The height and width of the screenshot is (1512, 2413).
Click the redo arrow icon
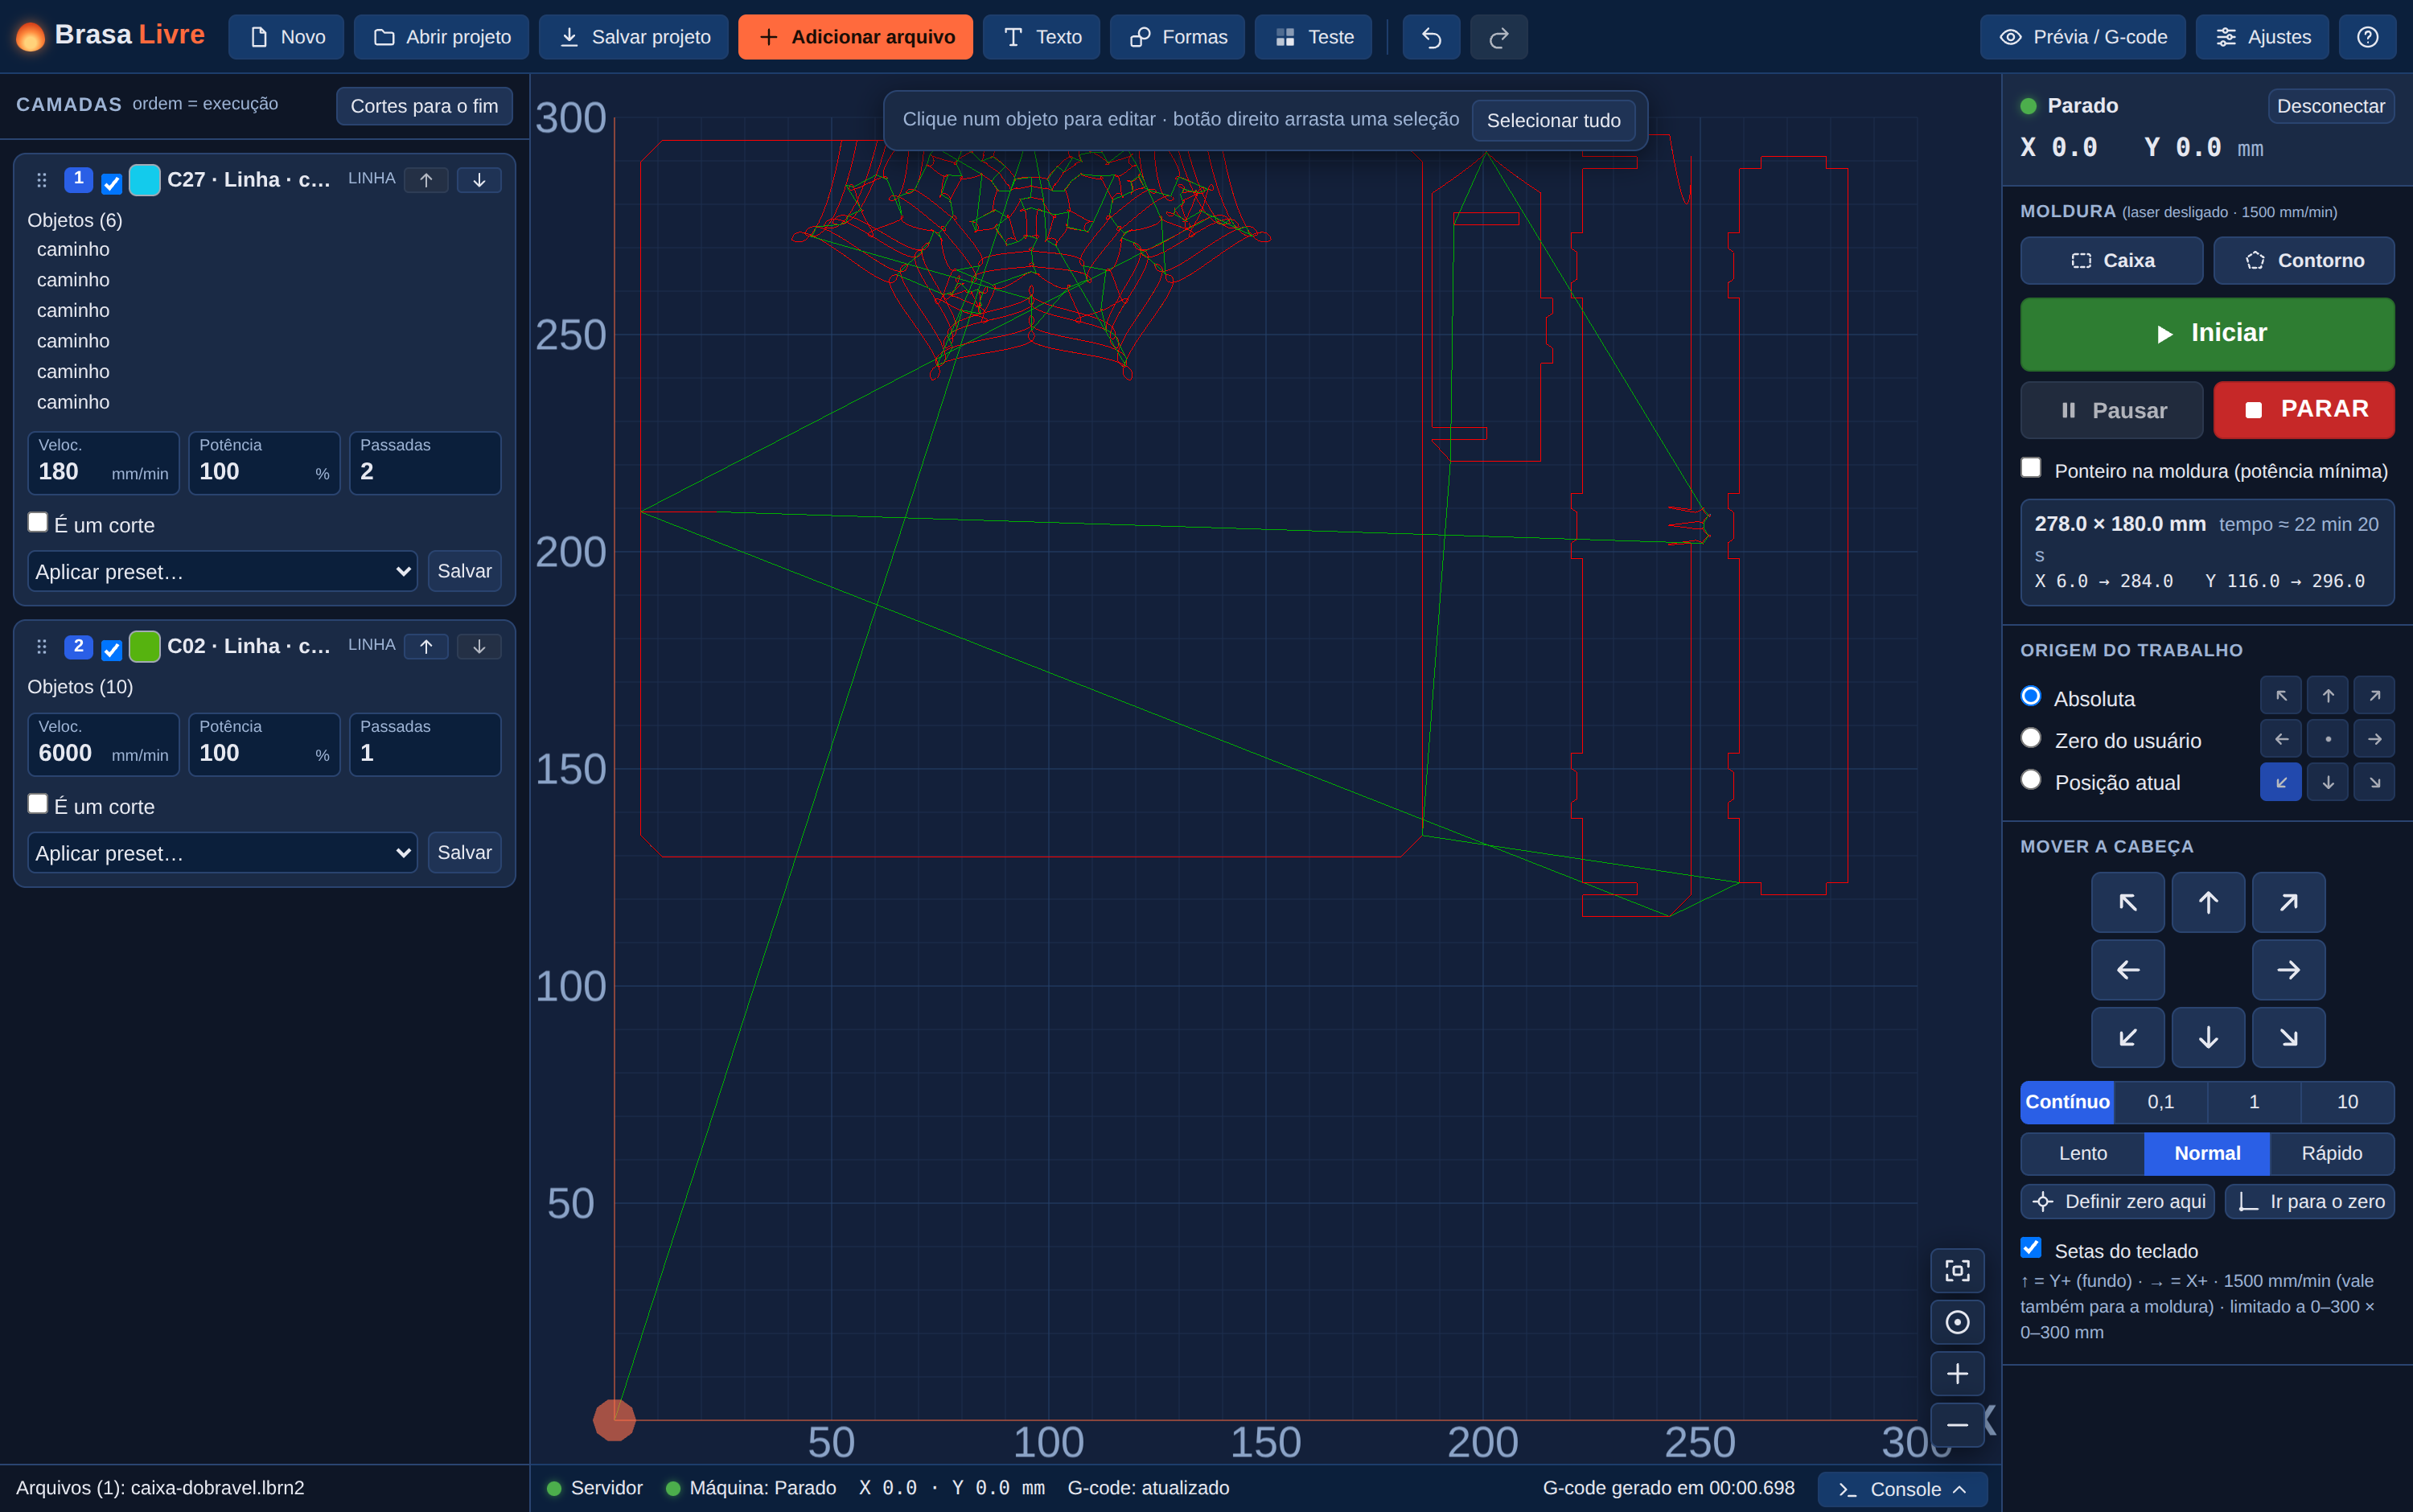(x=1498, y=37)
